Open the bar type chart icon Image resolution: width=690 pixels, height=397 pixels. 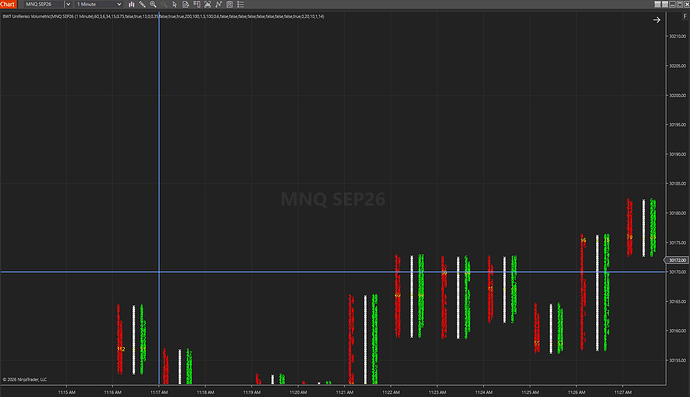(x=131, y=4)
